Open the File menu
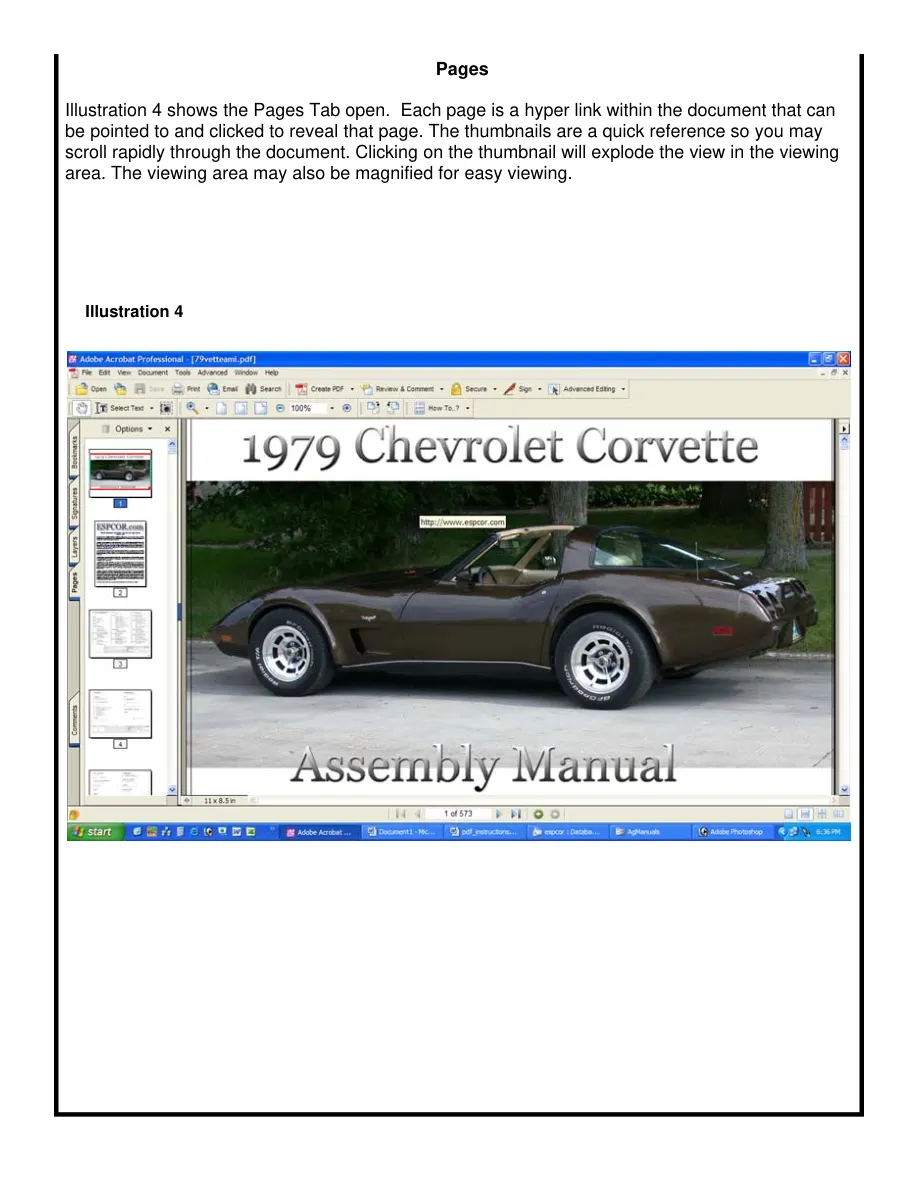This screenshot has height=1188, width=918. coord(87,373)
